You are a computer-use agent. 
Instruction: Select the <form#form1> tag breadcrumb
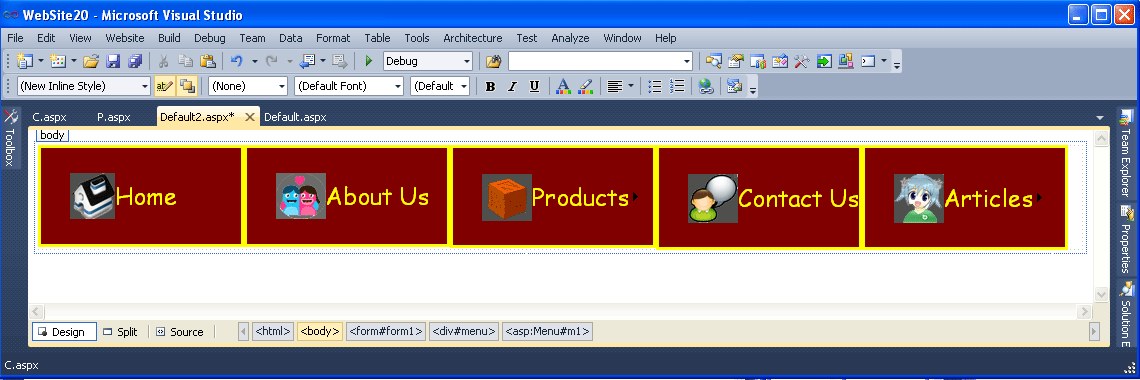click(x=386, y=332)
